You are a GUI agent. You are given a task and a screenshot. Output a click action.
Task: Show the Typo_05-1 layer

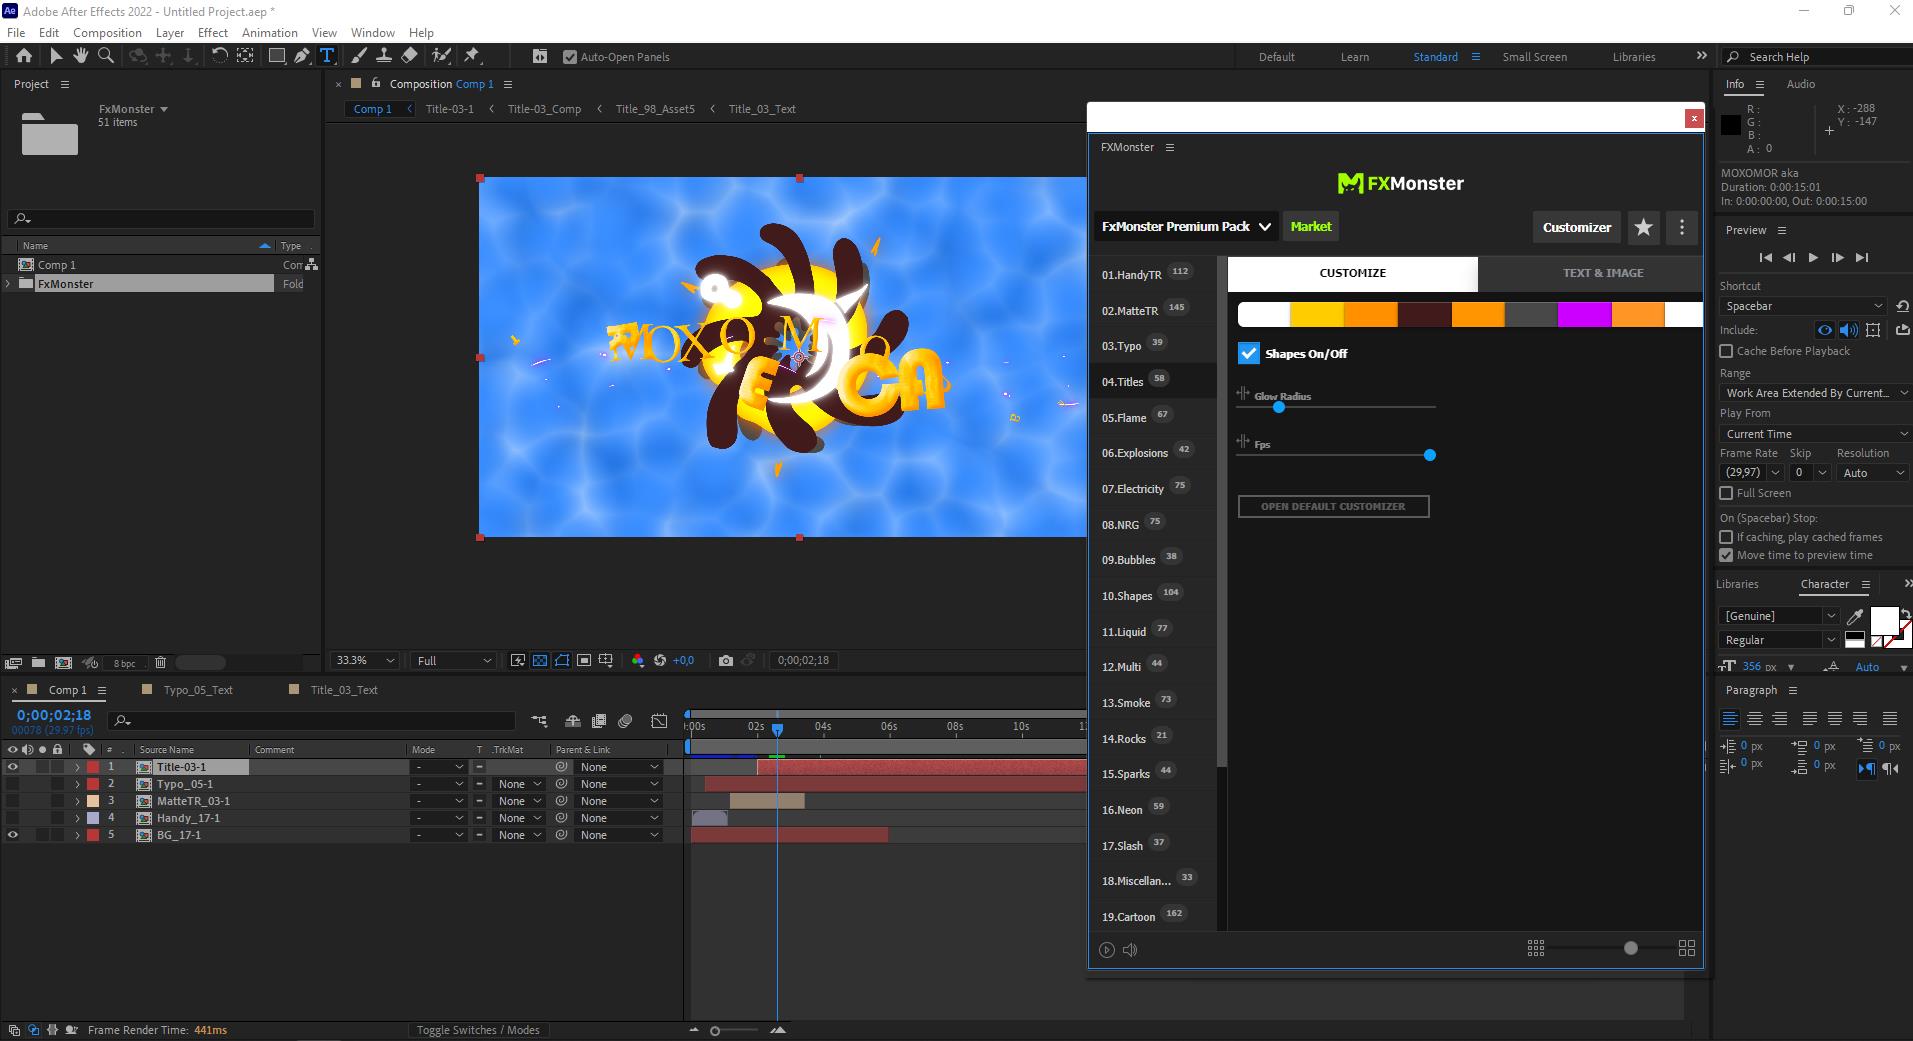point(13,784)
